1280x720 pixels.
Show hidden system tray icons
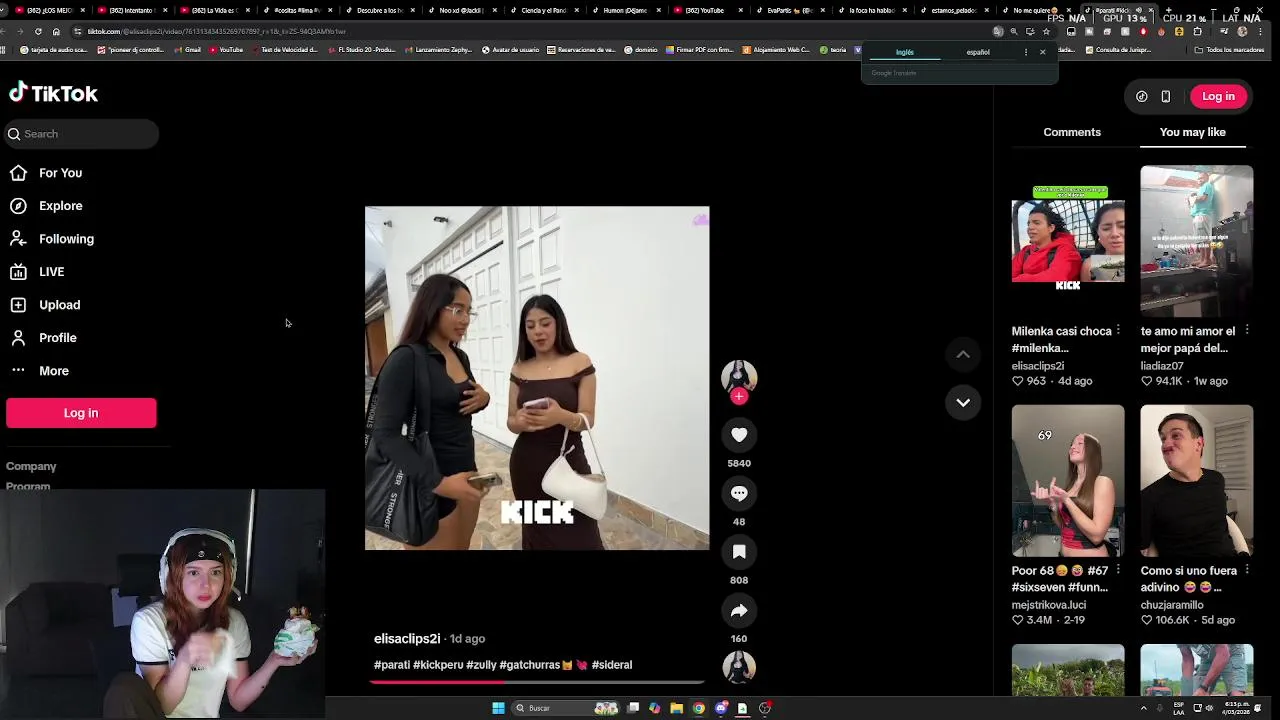point(1143,708)
